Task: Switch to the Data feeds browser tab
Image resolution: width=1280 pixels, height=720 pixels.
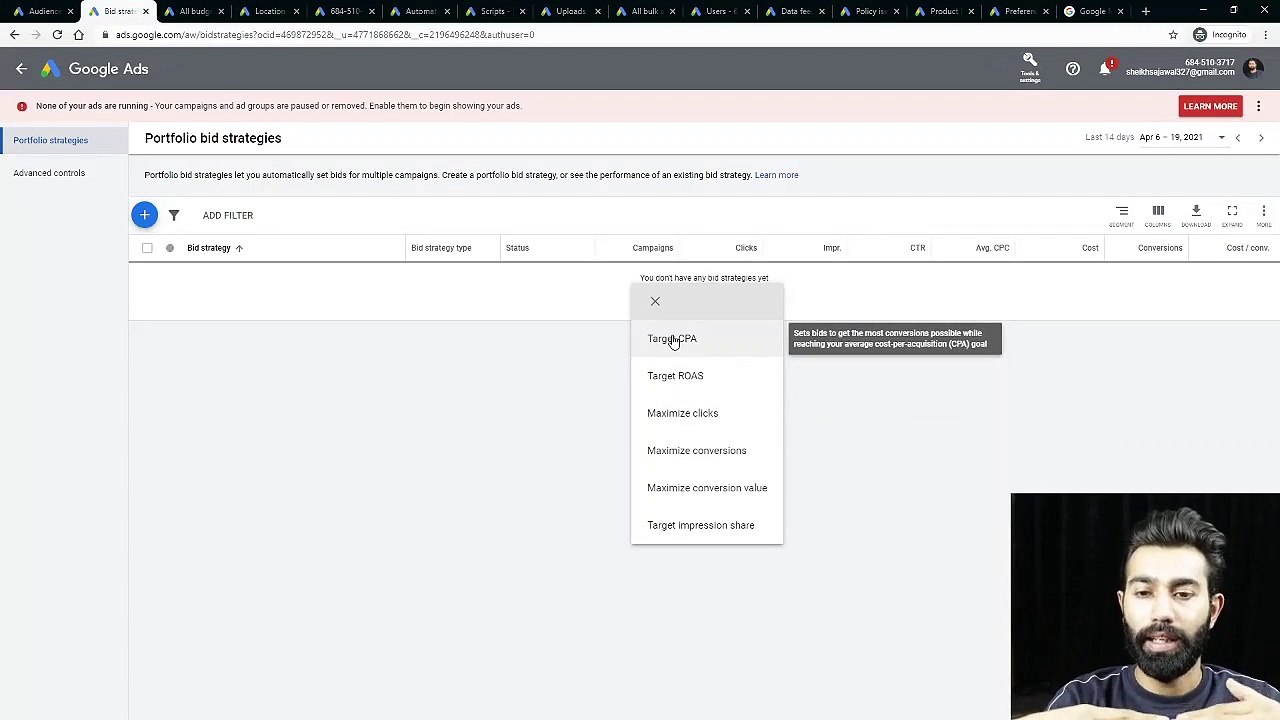Action: point(794,11)
